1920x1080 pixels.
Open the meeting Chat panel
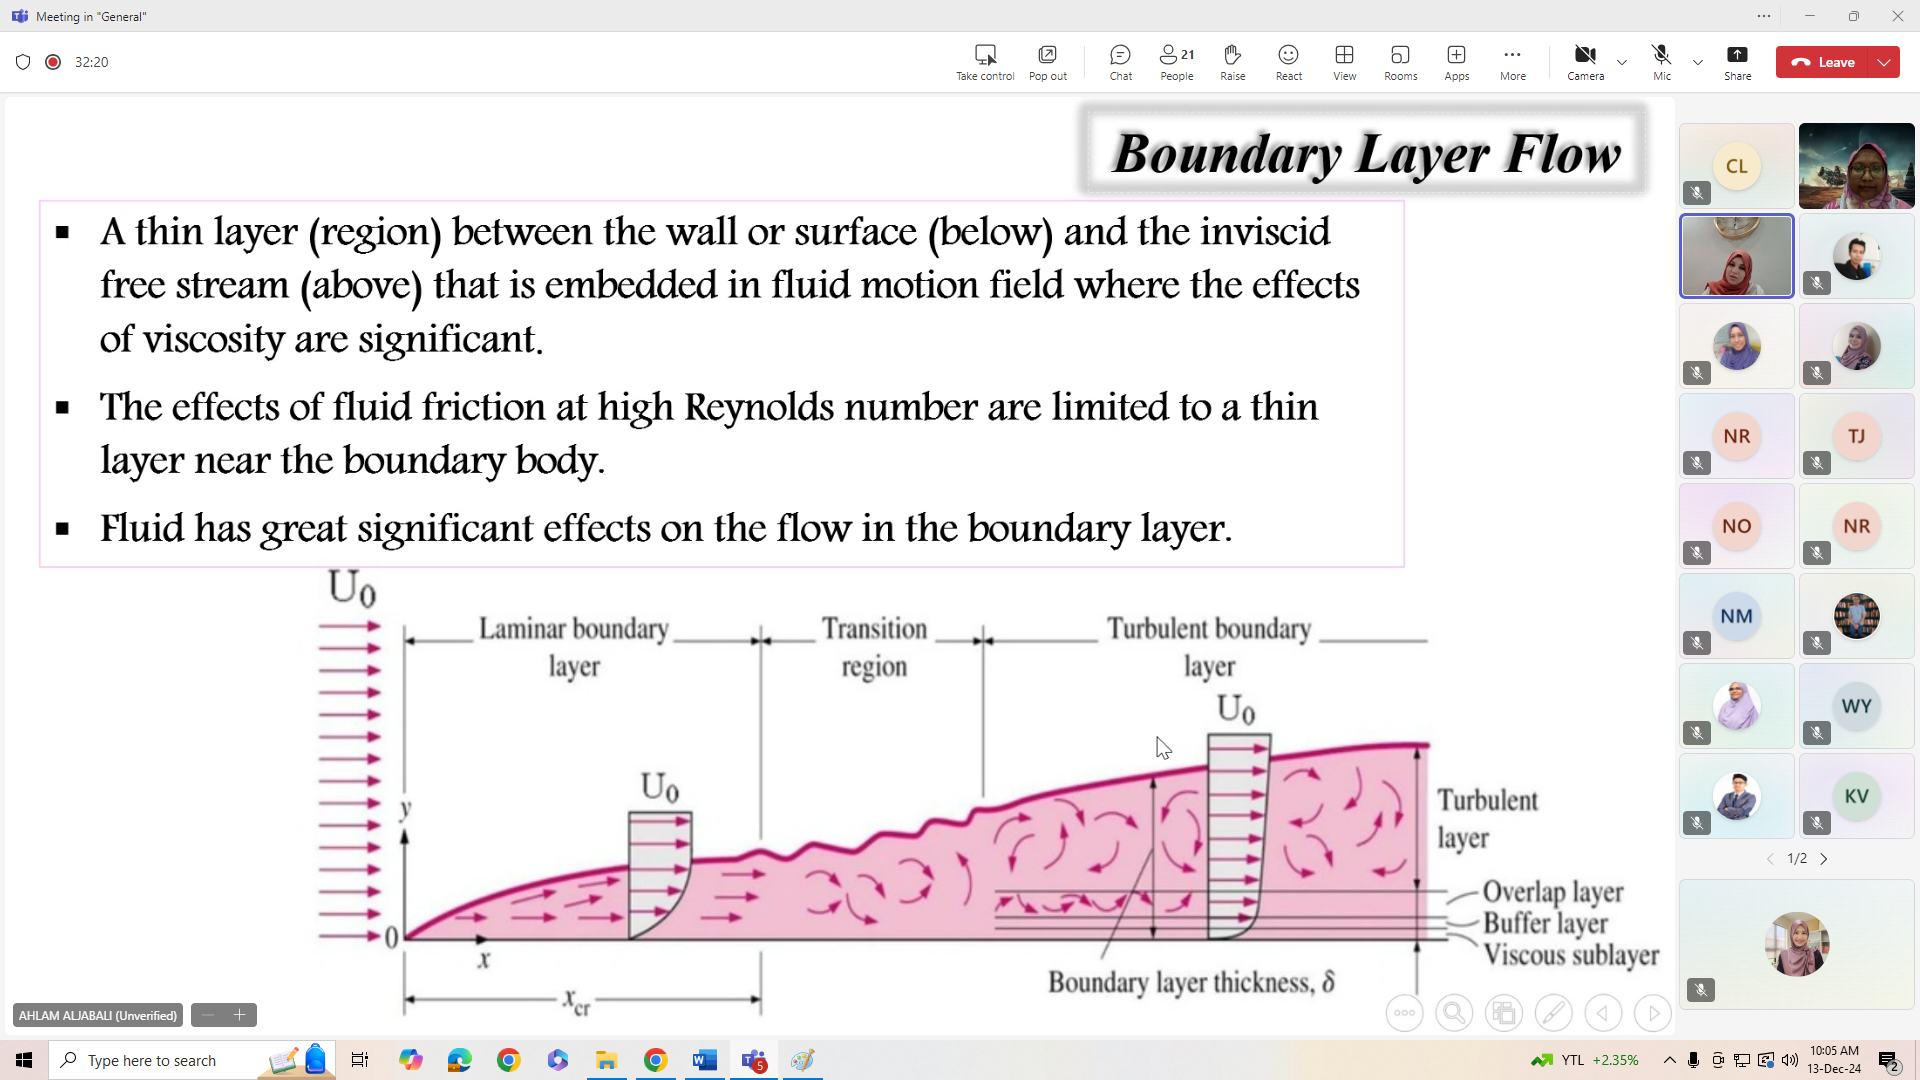point(1121,62)
